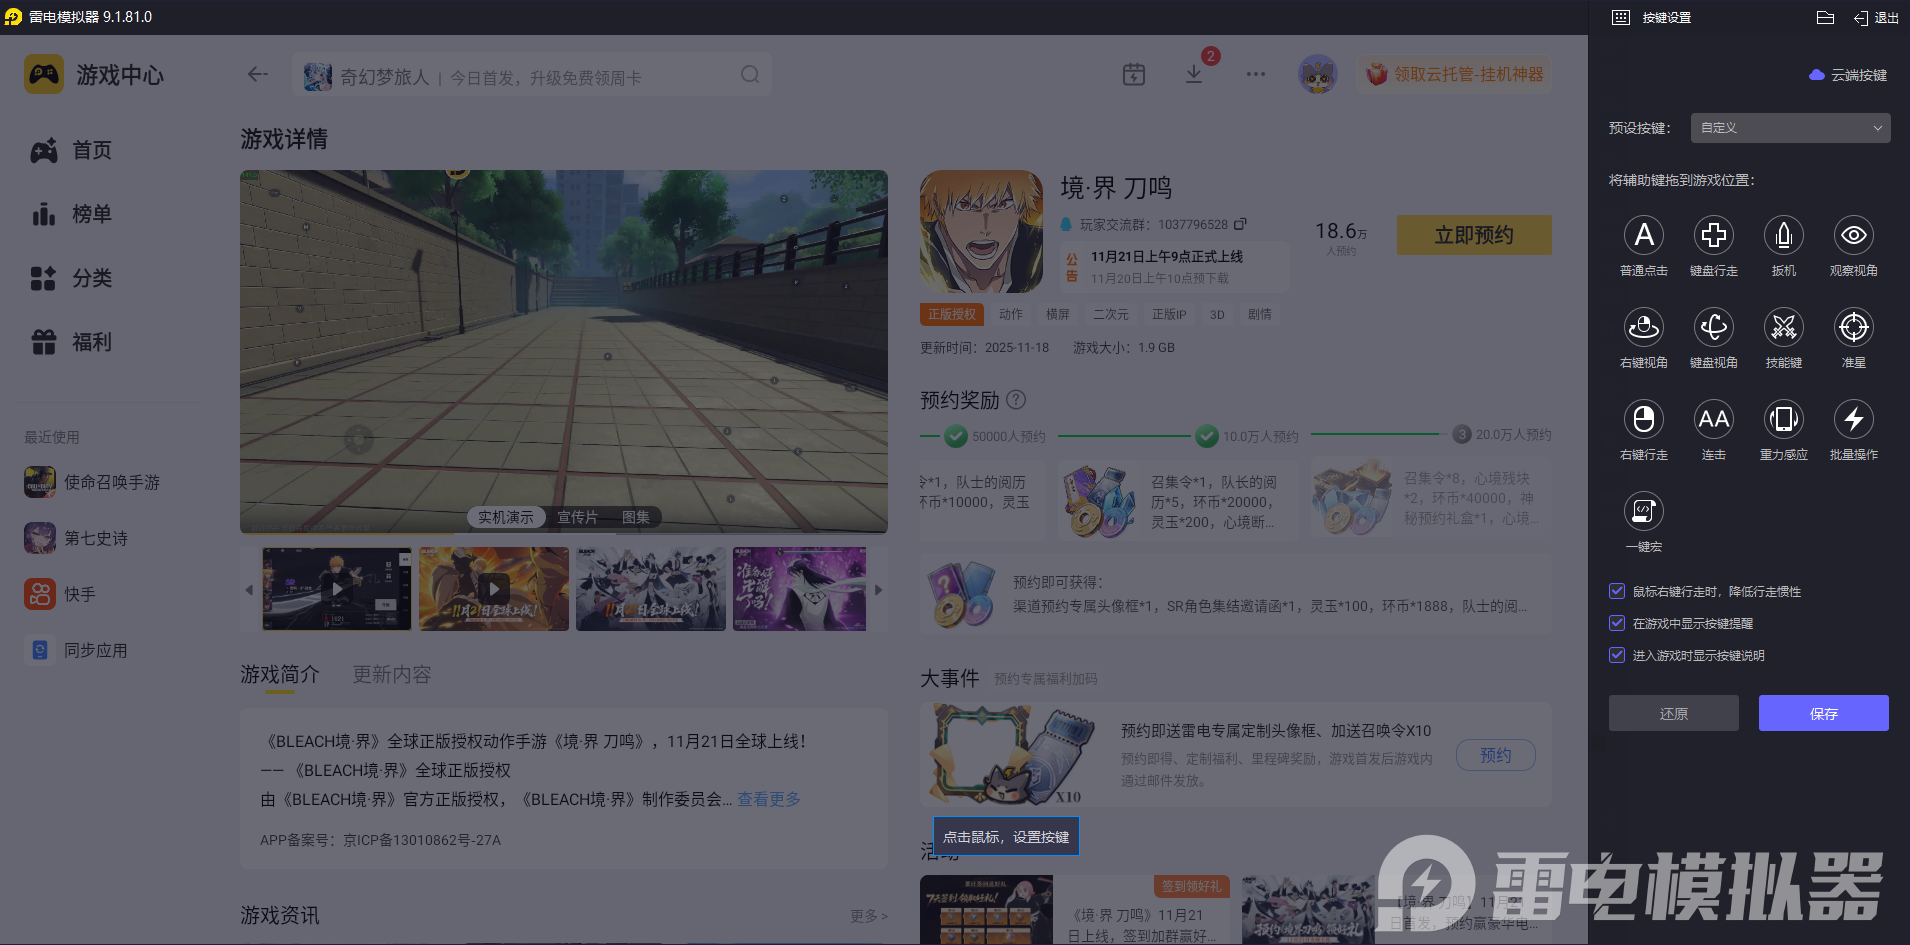Click the 预约奖励 help question mark
The width and height of the screenshot is (1910, 945).
(1016, 400)
